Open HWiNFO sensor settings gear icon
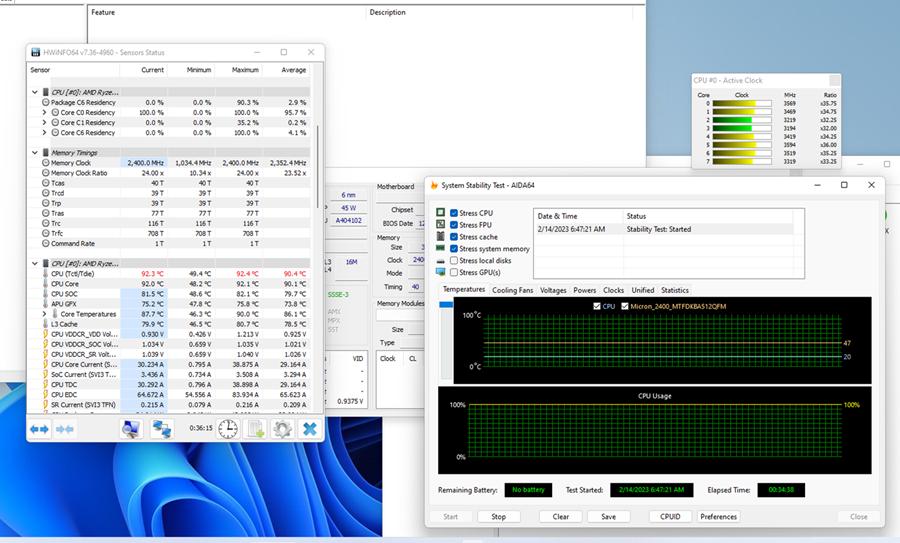Screen dimensions: 900x543 [282, 429]
